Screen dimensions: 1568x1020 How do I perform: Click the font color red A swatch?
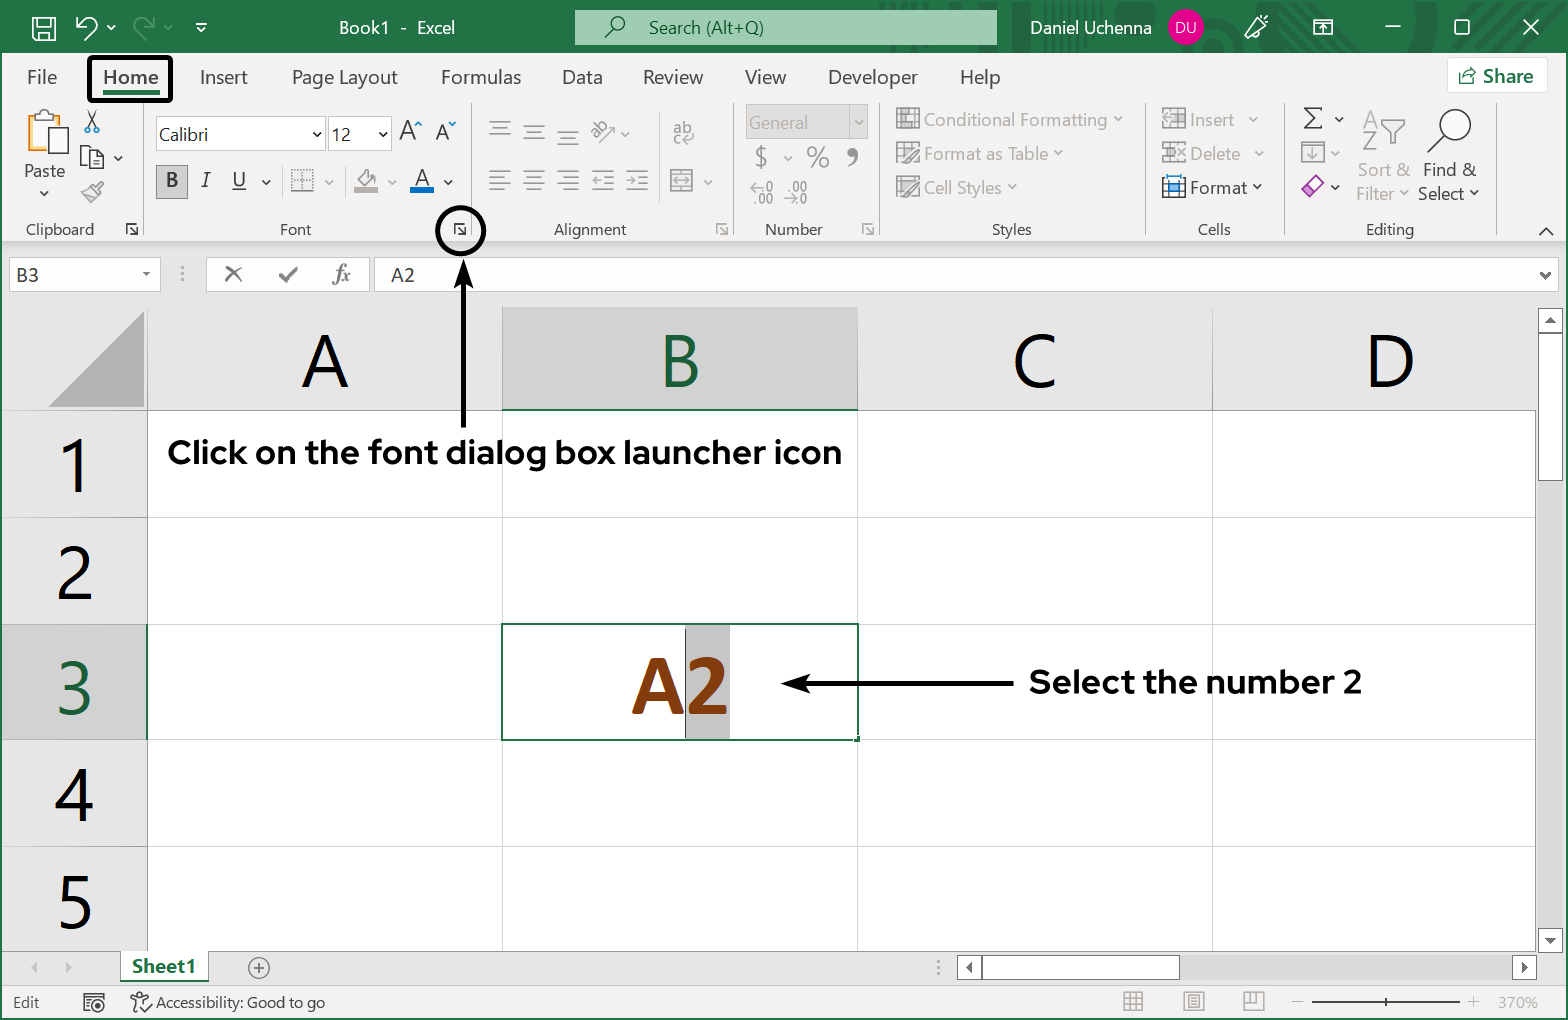tap(422, 180)
